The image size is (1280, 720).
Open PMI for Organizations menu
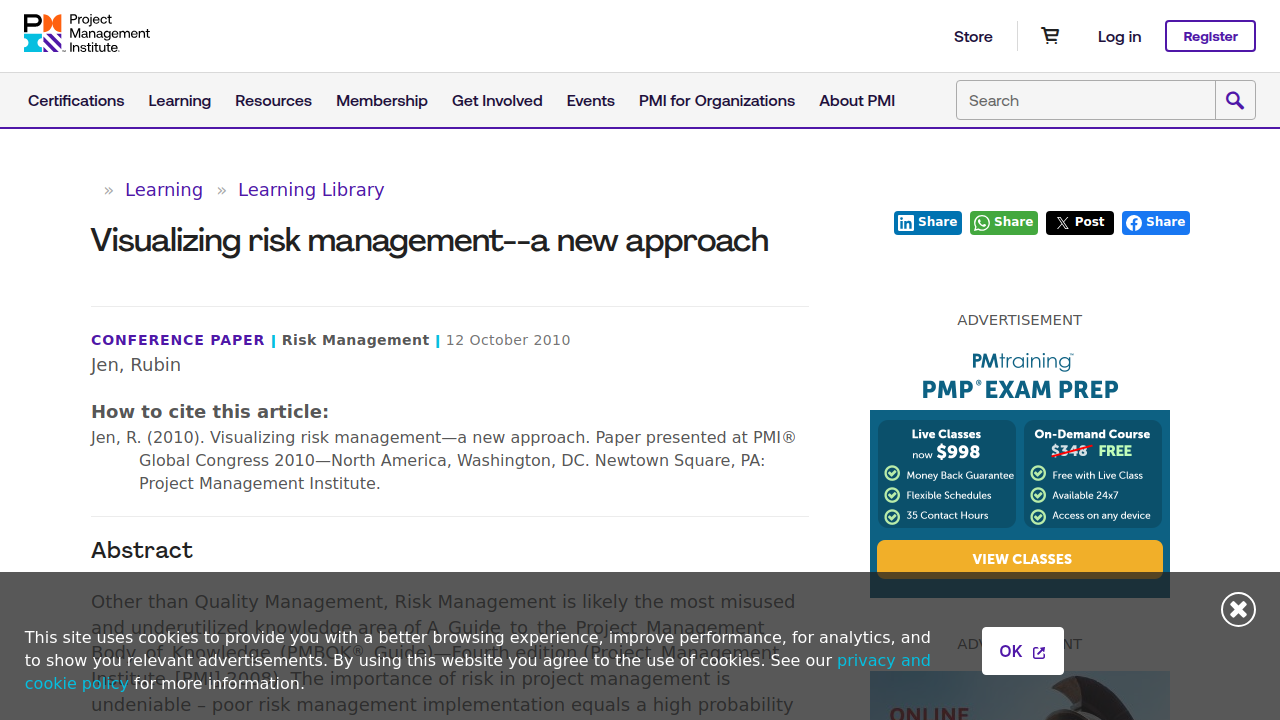point(717,100)
